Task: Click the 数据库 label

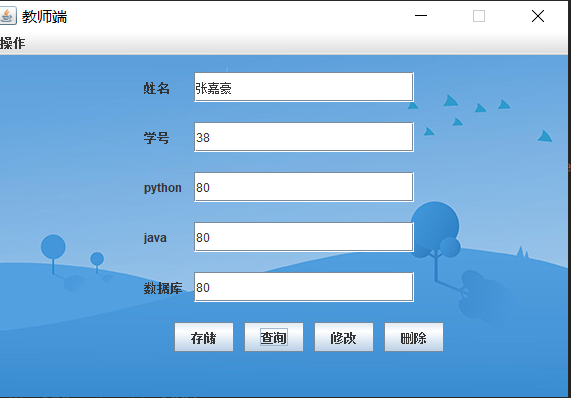Action: [x=163, y=288]
